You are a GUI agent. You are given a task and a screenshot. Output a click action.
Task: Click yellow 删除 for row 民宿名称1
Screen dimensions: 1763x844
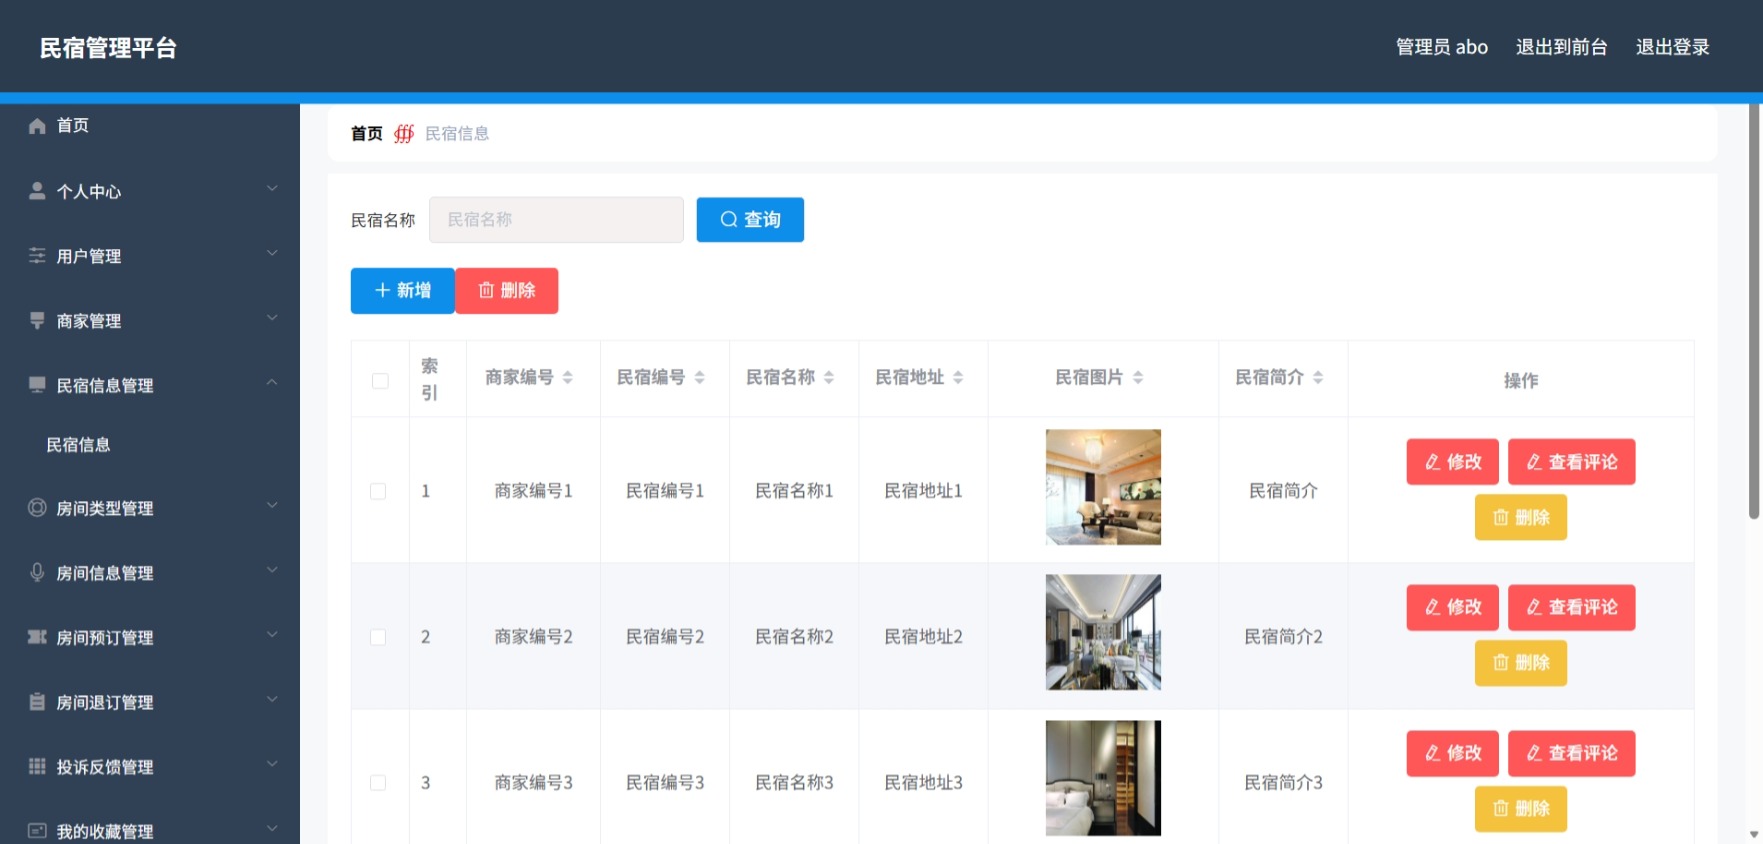1520,517
